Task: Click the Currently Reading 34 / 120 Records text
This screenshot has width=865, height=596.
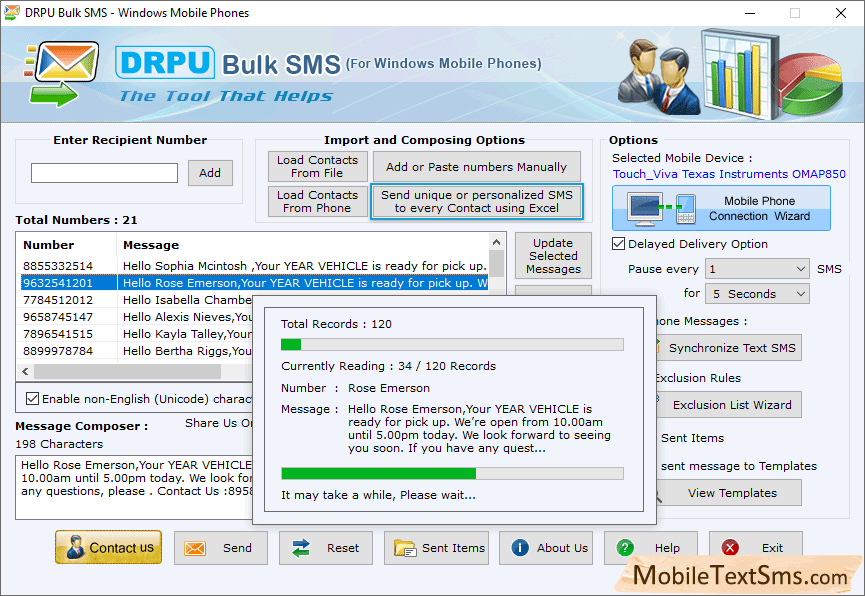Action: click(388, 366)
